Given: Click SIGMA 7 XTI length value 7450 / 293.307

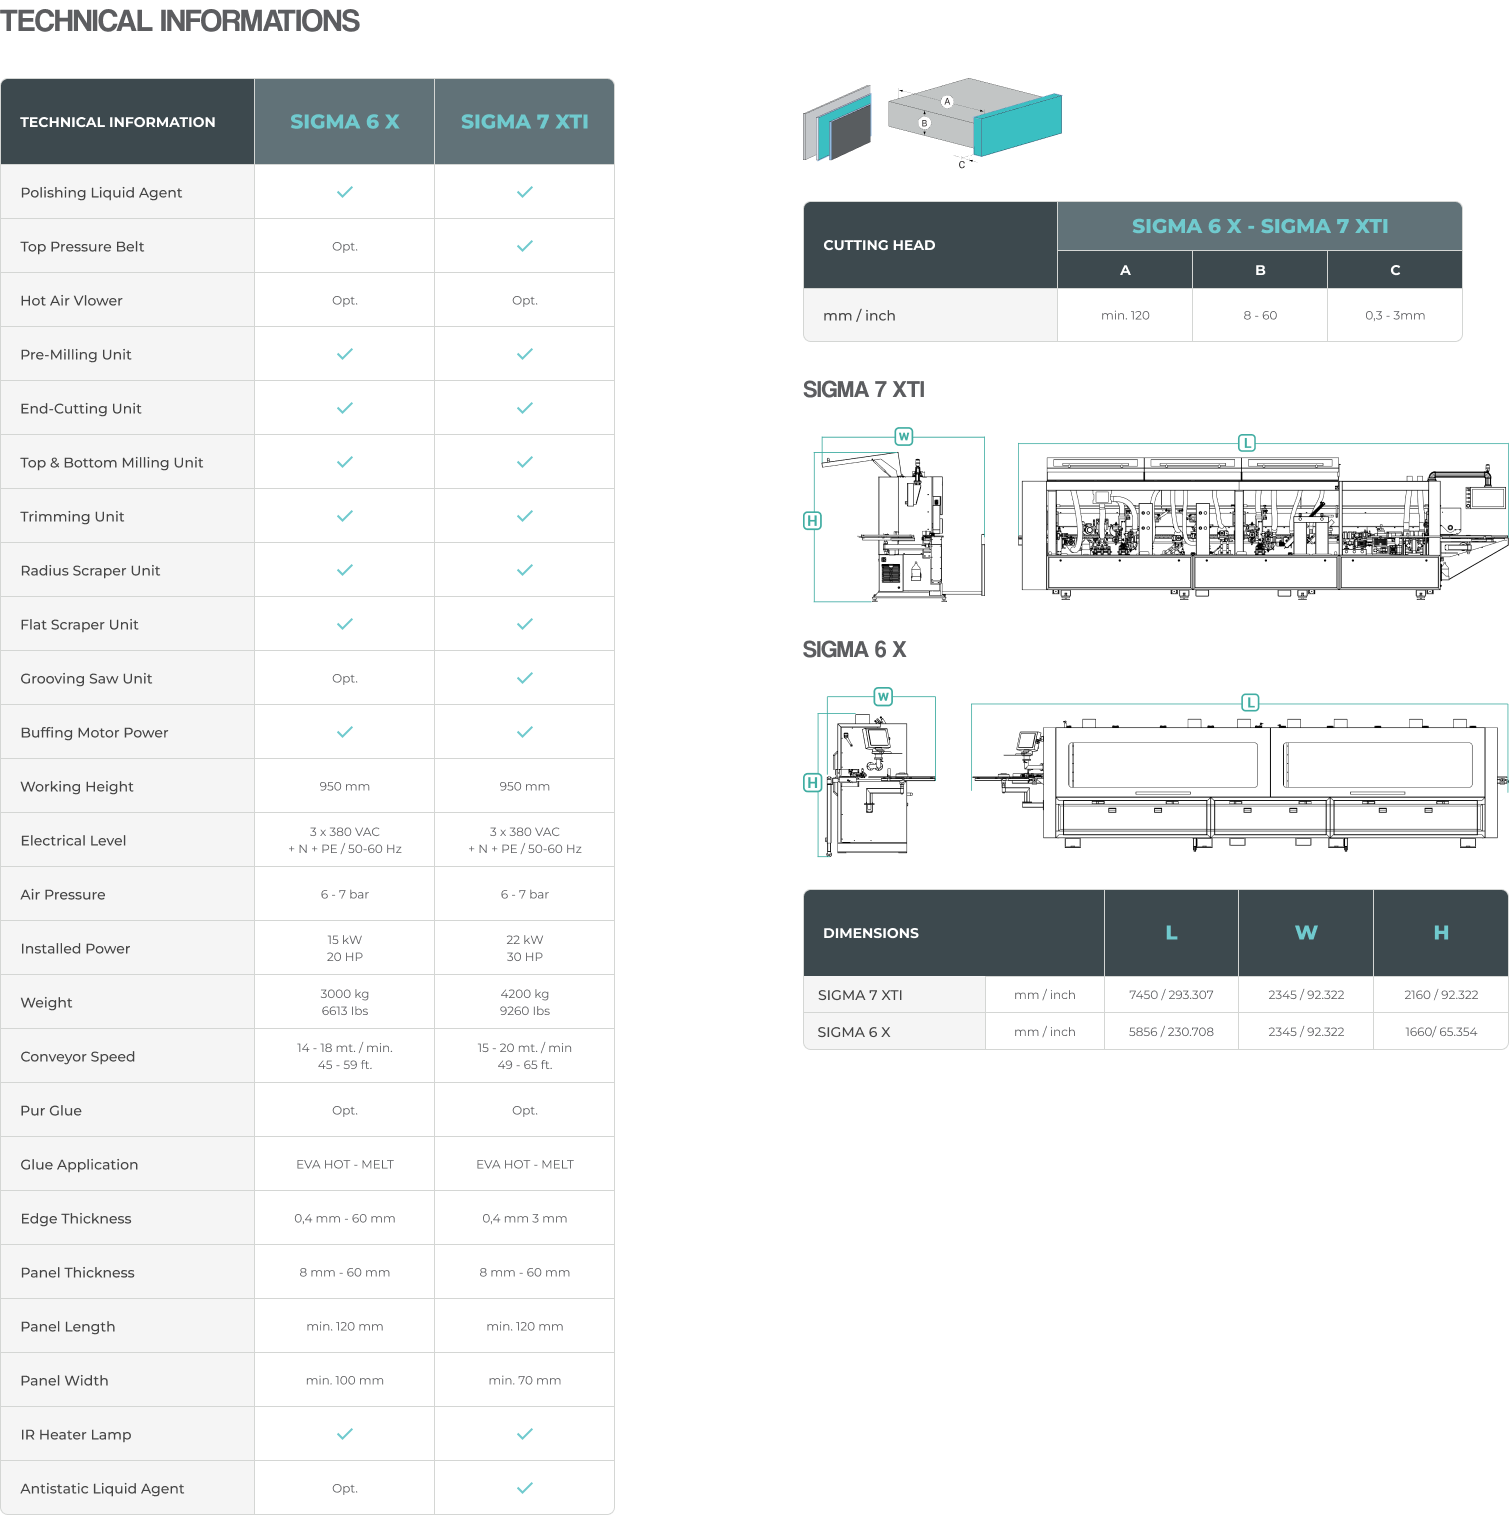Looking at the screenshot, I should point(1171,995).
